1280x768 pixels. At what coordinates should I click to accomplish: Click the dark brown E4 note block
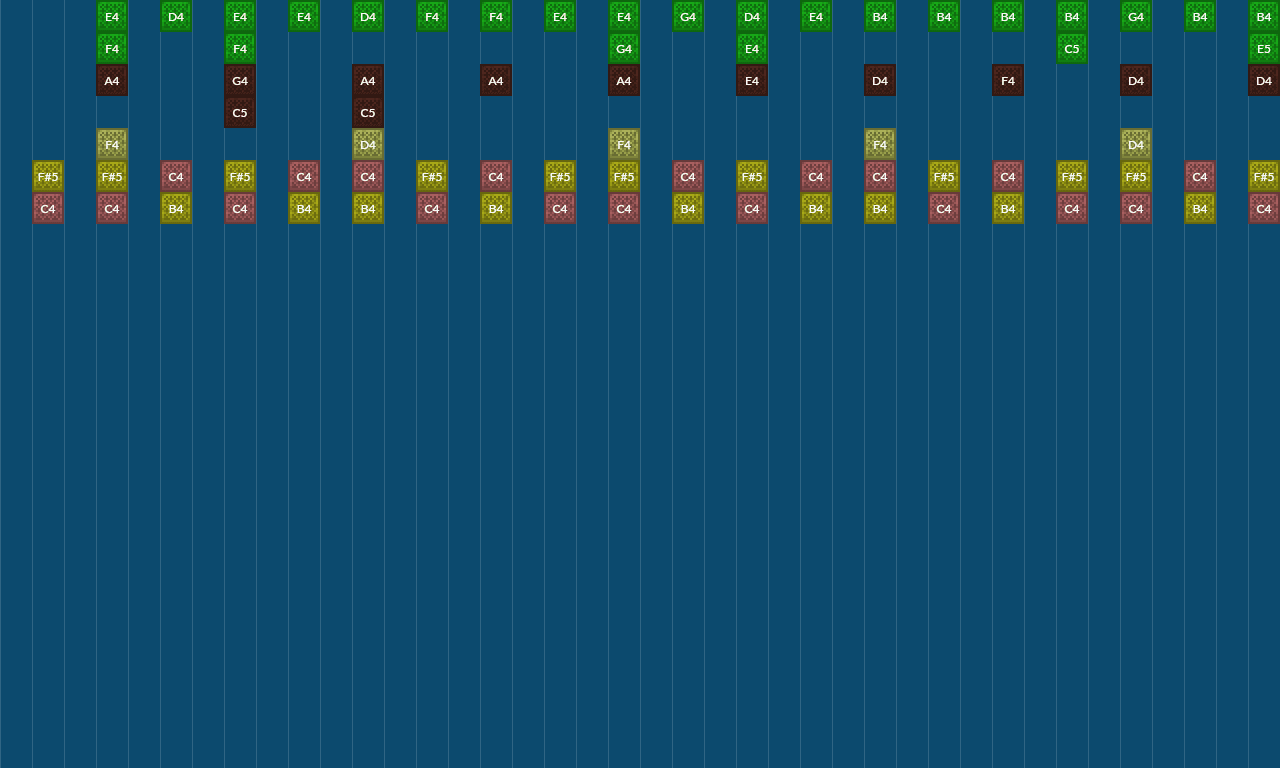[x=752, y=80]
